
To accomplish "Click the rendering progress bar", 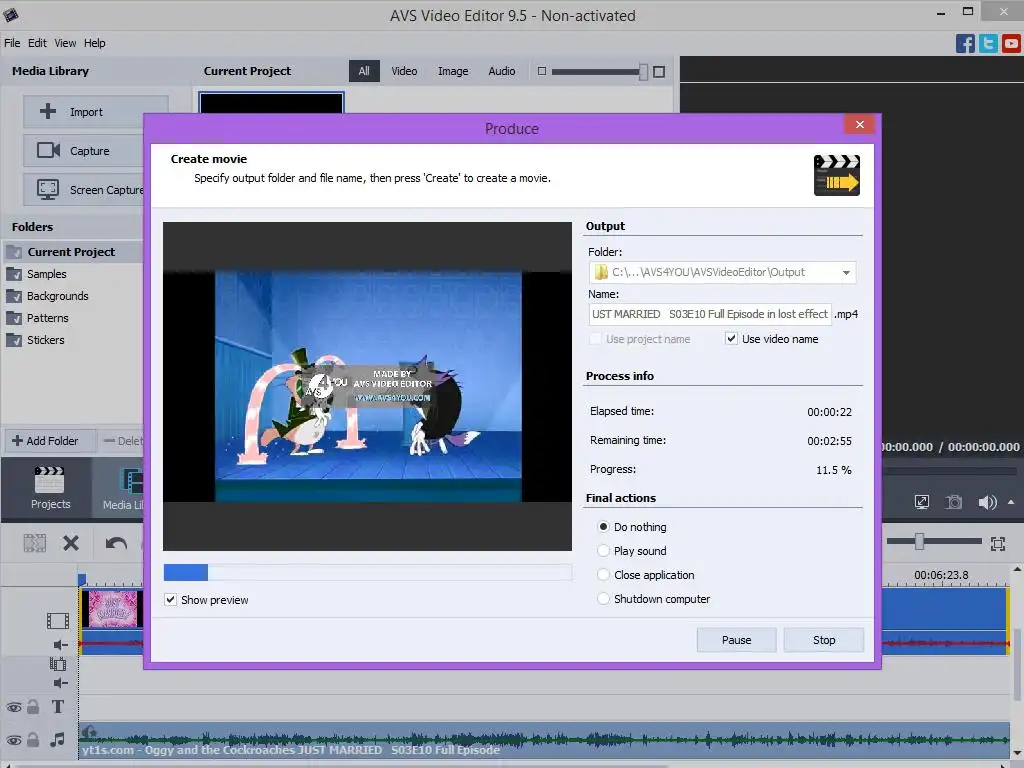I will (368, 573).
